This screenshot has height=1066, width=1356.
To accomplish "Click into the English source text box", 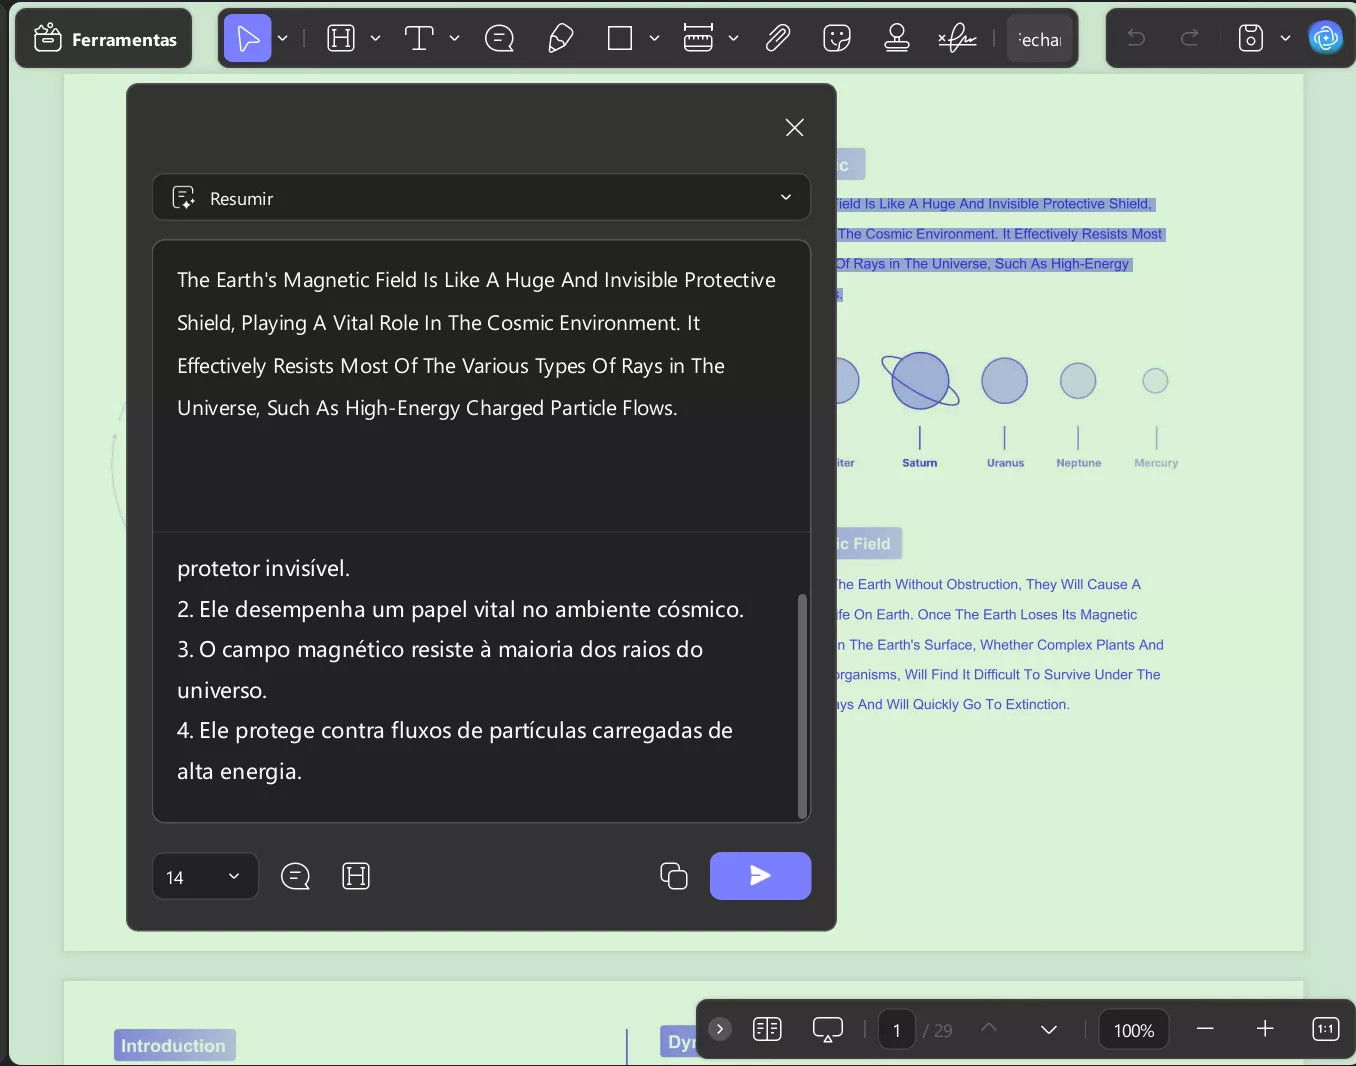I will coord(481,386).
